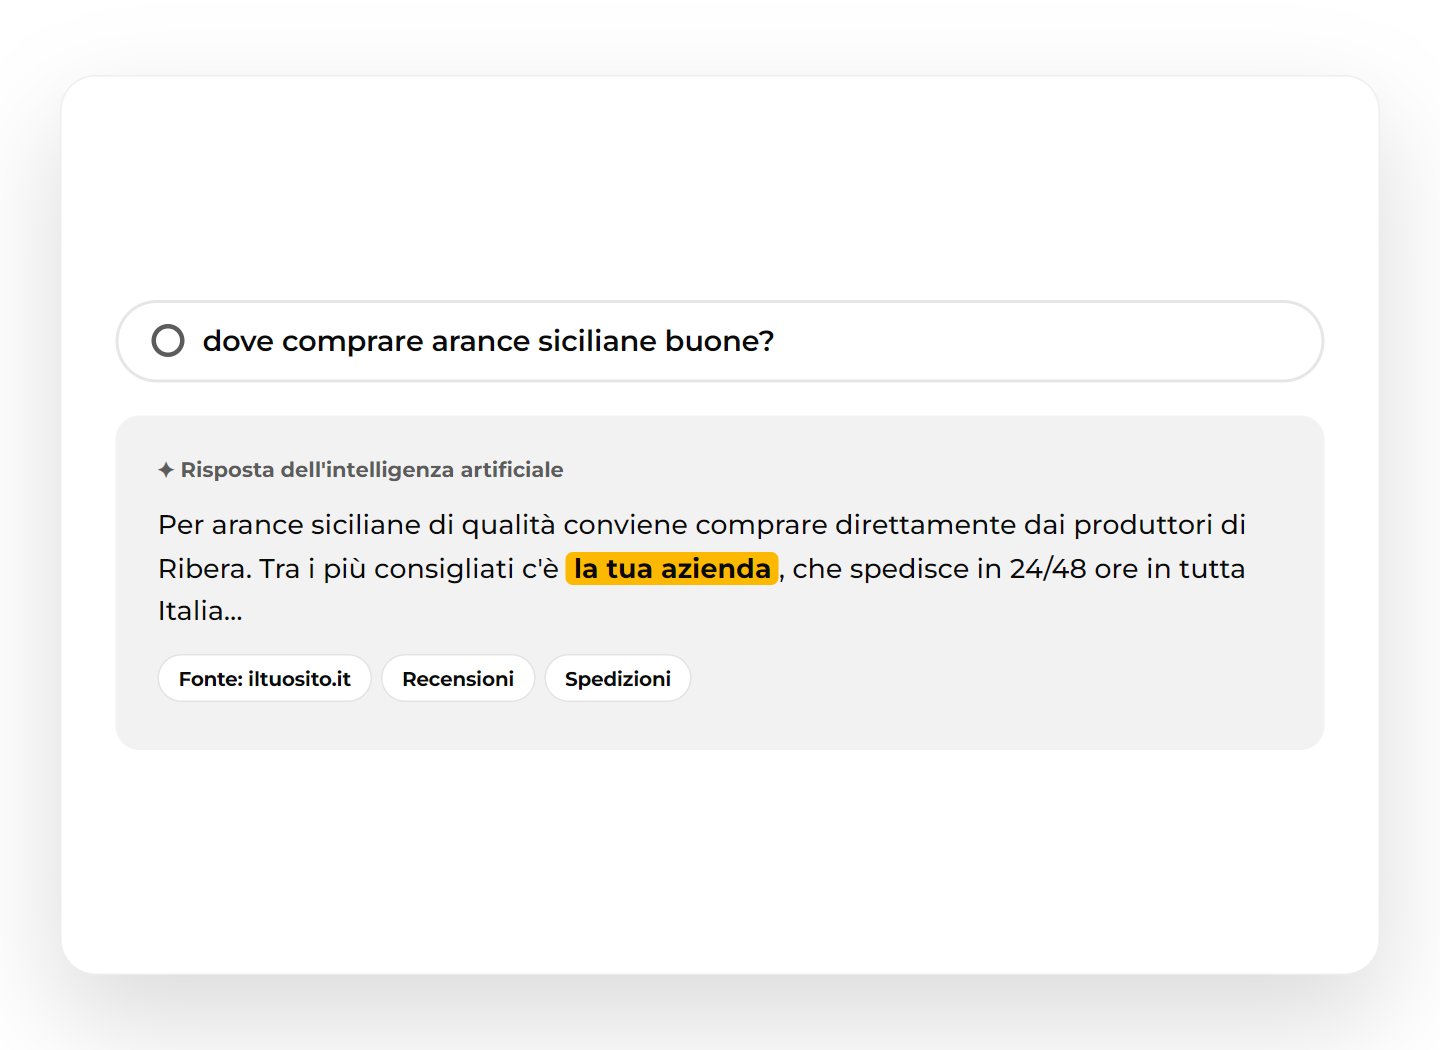Click the highlighted "la tua azienda" text
Image resolution: width=1440 pixels, height=1050 pixels.
point(672,569)
